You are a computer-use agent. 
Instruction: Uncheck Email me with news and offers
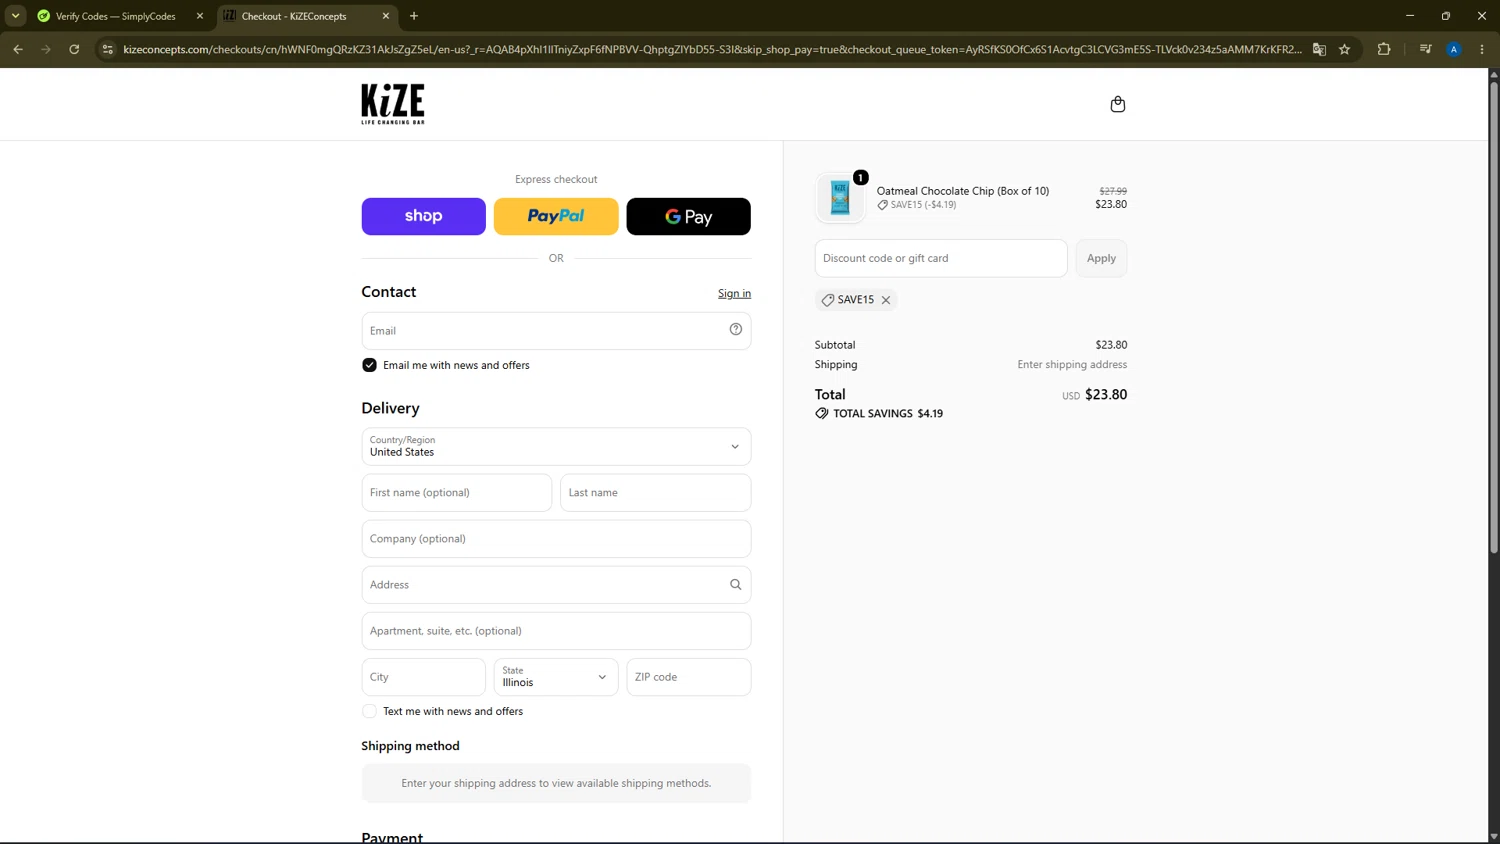(369, 365)
